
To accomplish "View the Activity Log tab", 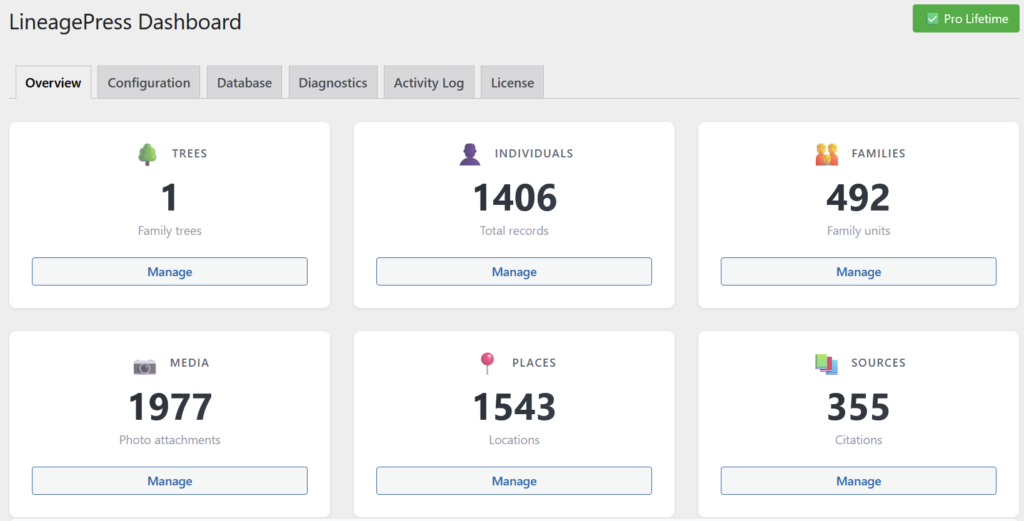I will [x=429, y=83].
